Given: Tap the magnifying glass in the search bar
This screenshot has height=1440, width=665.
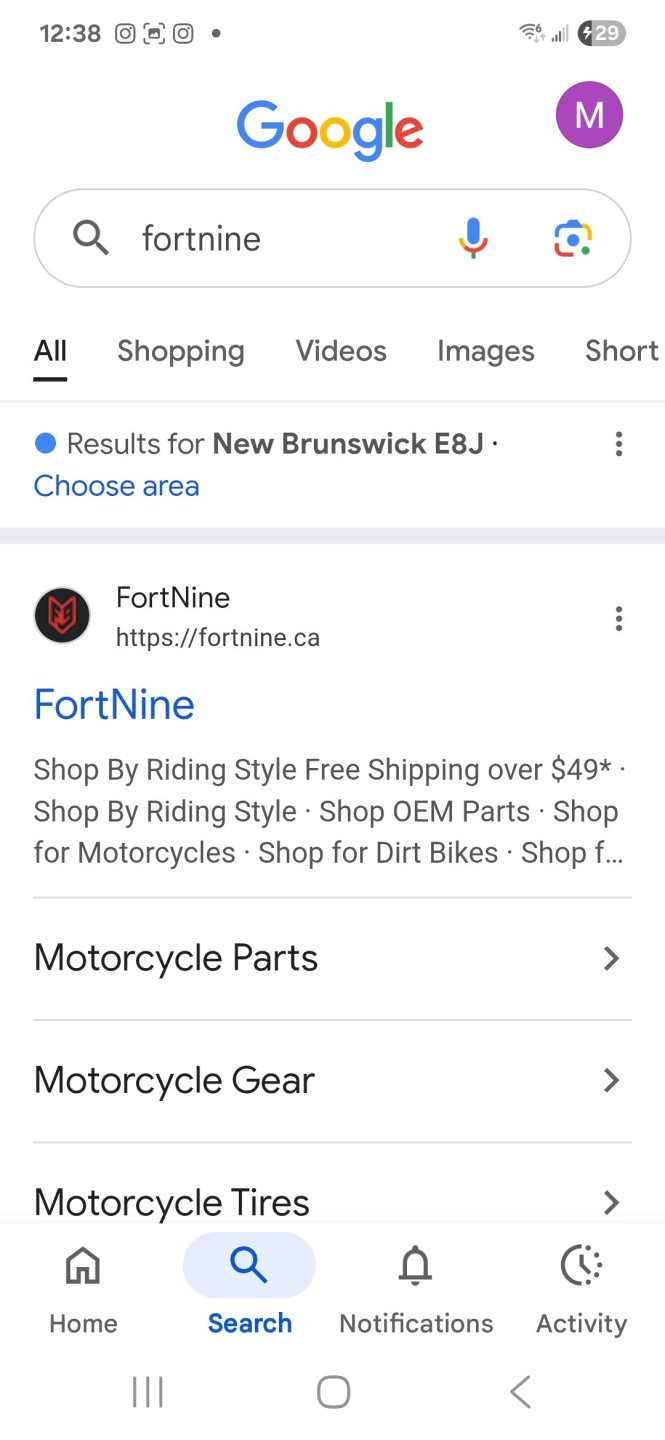Looking at the screenshot, I should (x=90, y=238).
